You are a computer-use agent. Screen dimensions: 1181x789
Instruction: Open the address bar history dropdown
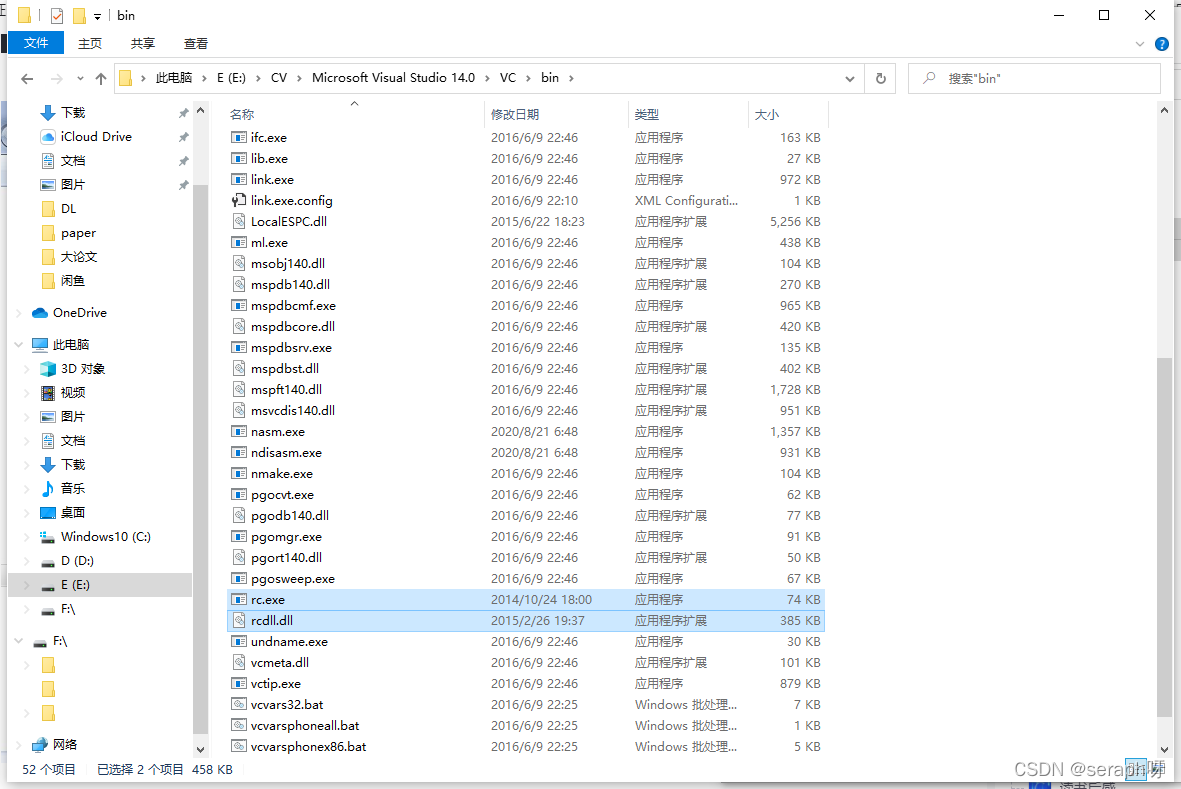[x=850, y=78]
